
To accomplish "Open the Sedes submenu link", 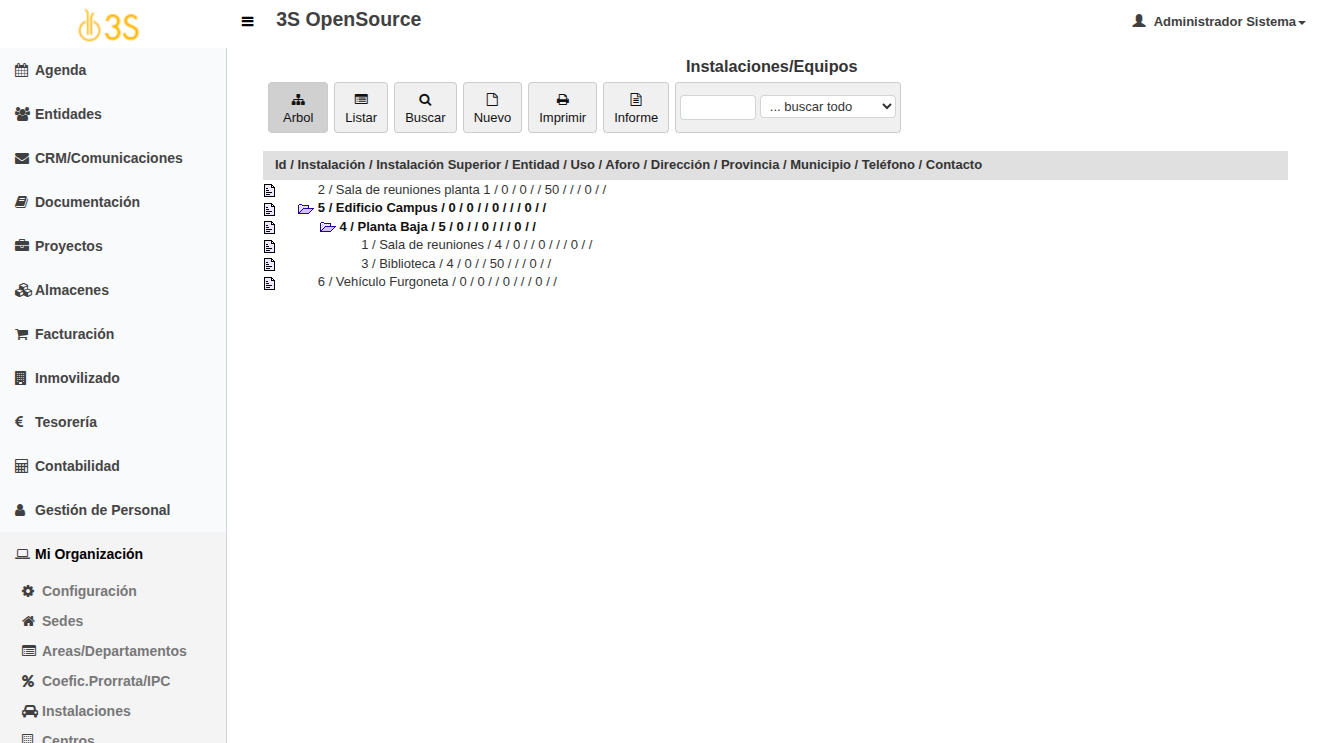I will (62, 621).
